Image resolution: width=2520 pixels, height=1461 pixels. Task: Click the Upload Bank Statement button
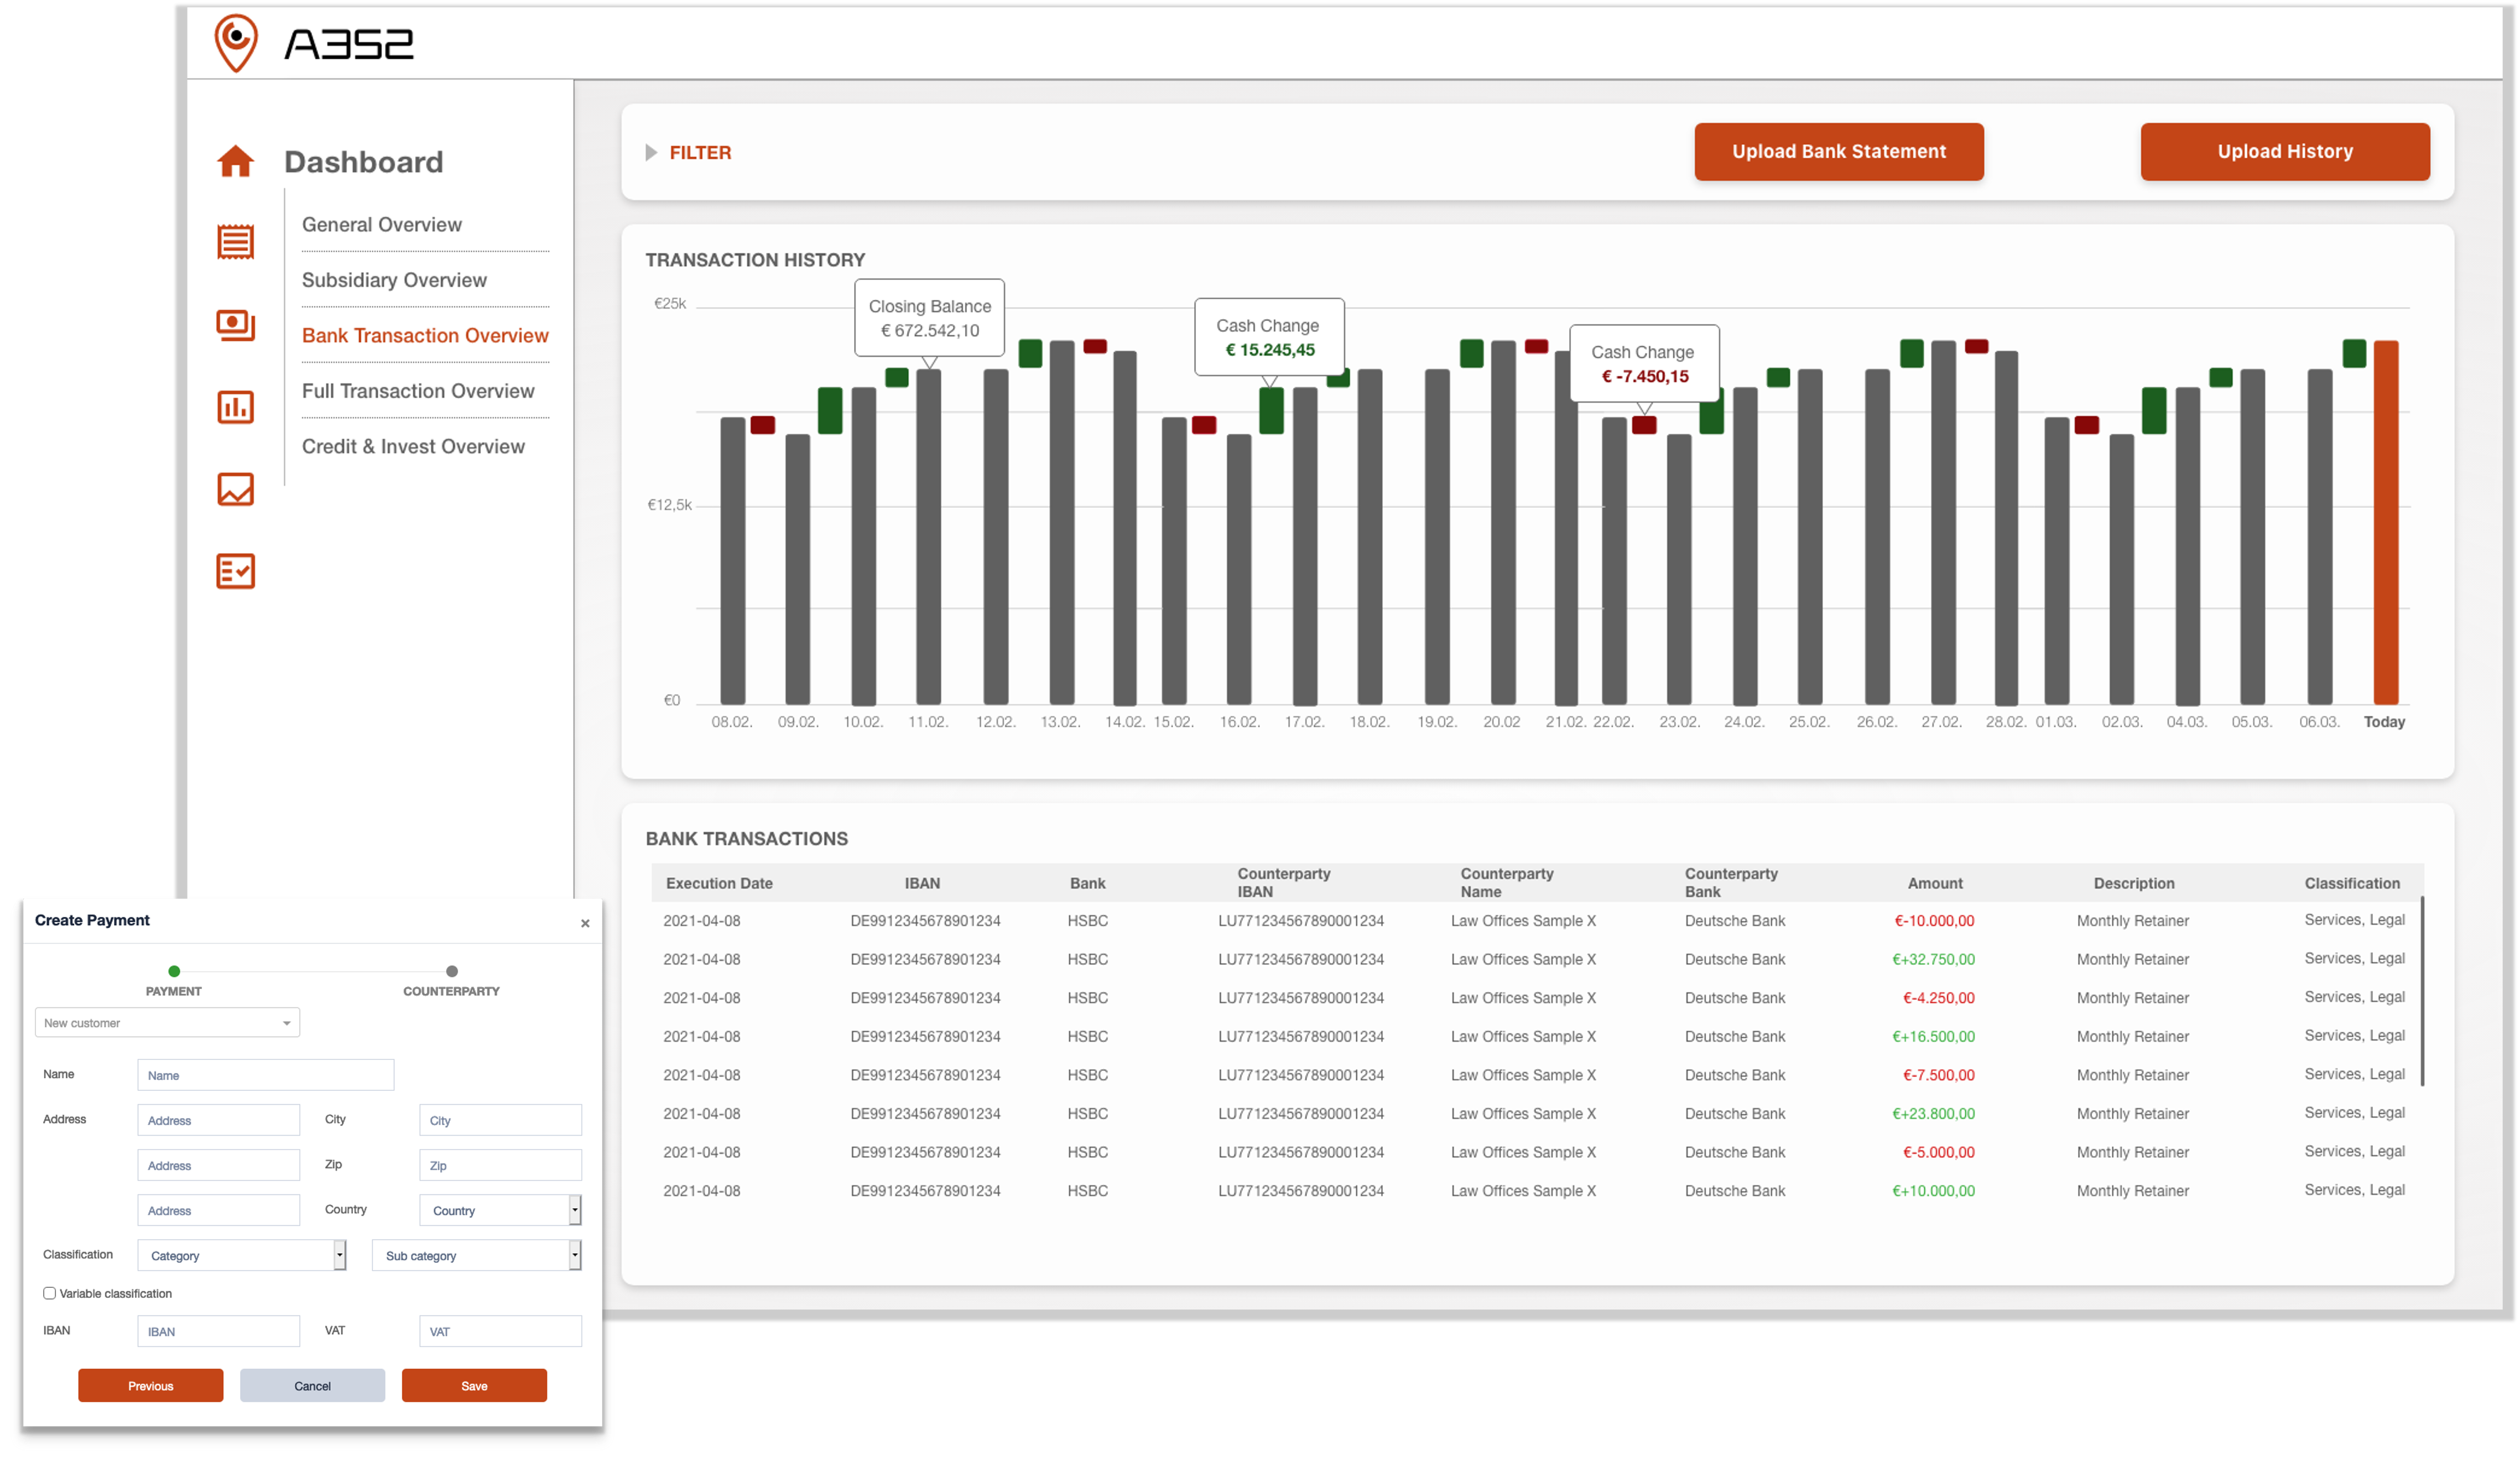pyautogui.click(x=1838, y=151)
